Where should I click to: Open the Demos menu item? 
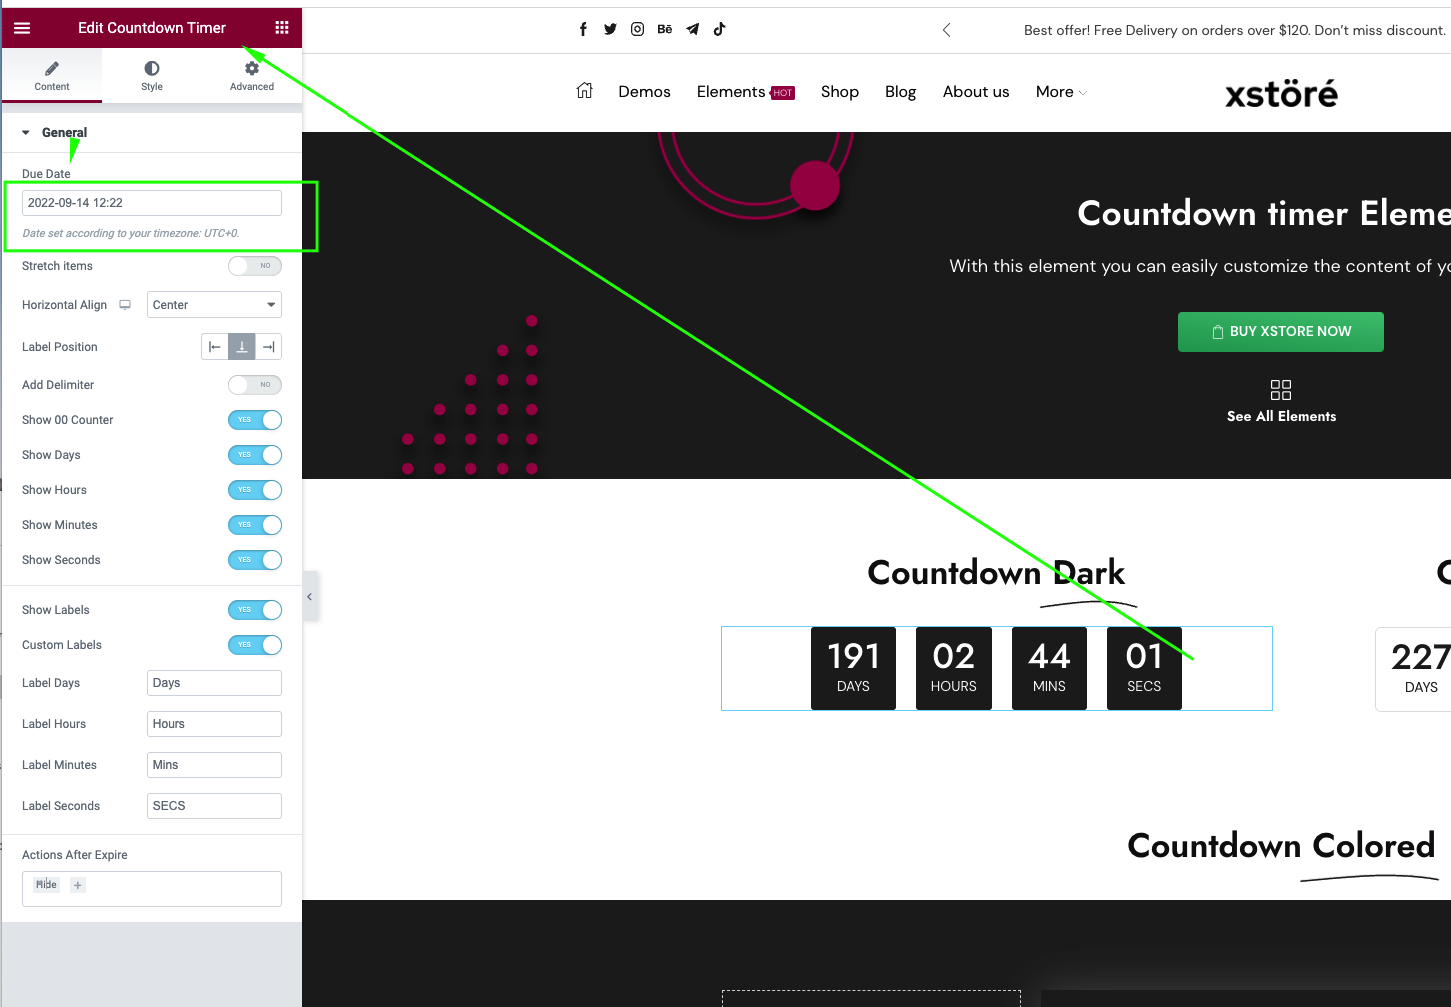(x=644, y=92)
